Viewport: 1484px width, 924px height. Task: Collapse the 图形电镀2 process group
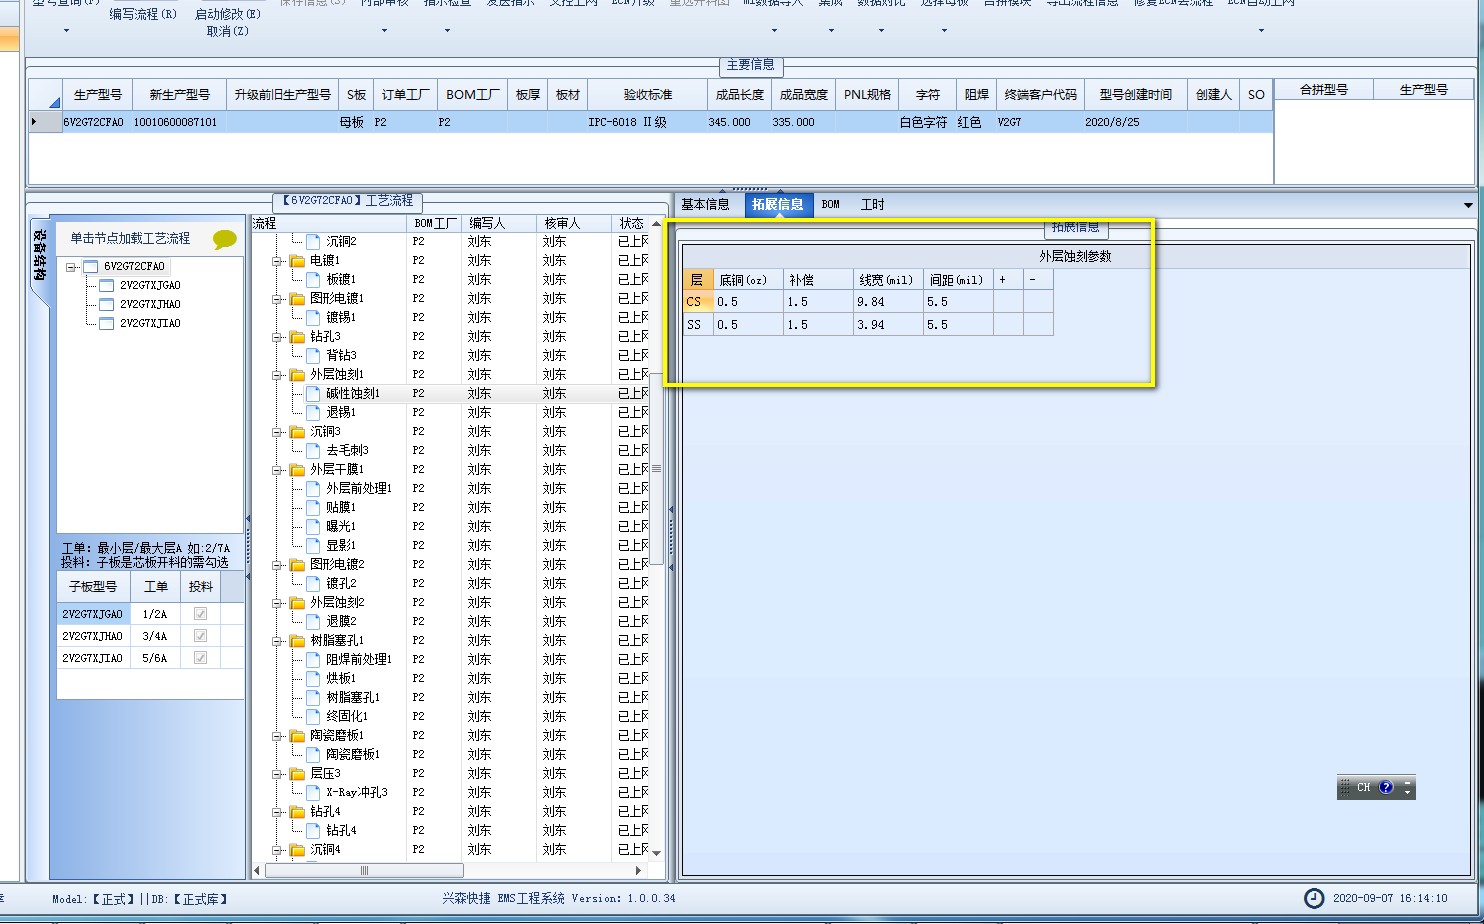click(278, 565)
